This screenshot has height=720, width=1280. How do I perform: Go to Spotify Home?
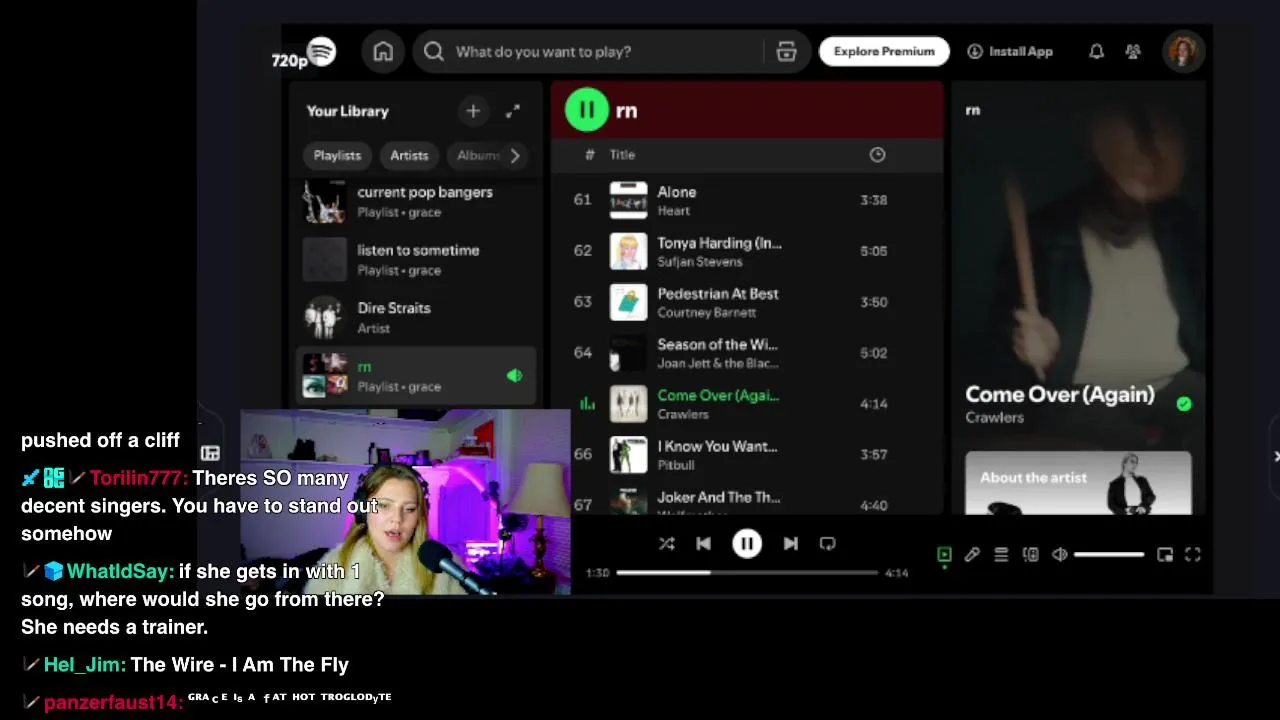tap(383, 52)
